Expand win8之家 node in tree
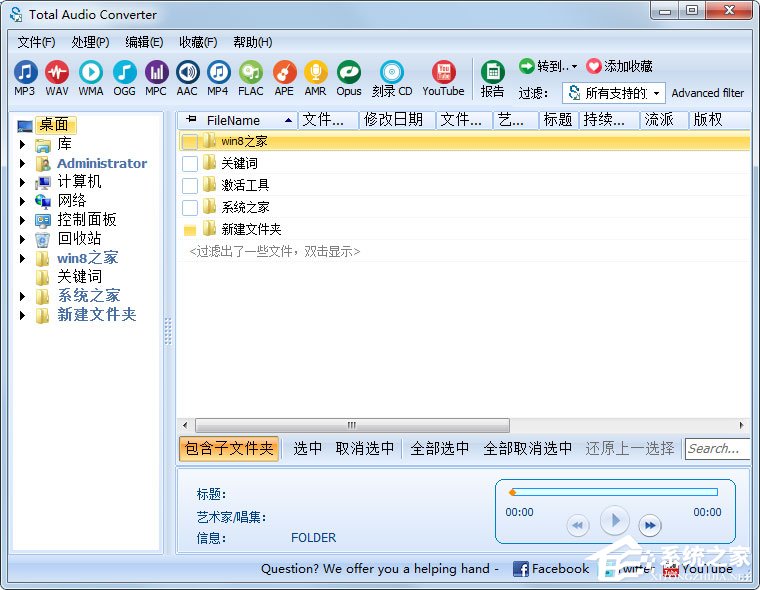Viewport: 760px width, 590px height. click(22, 258)
